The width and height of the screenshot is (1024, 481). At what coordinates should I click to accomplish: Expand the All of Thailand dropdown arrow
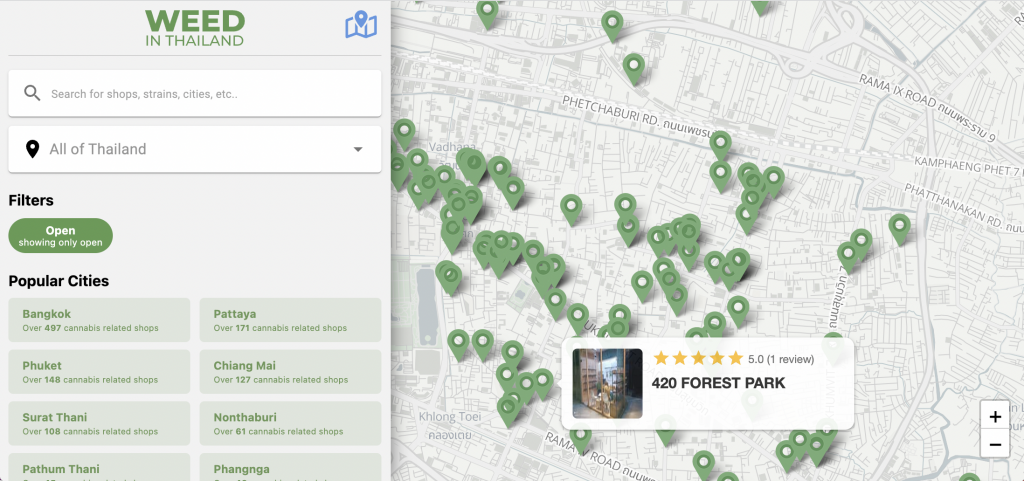(x=358, y=150)
